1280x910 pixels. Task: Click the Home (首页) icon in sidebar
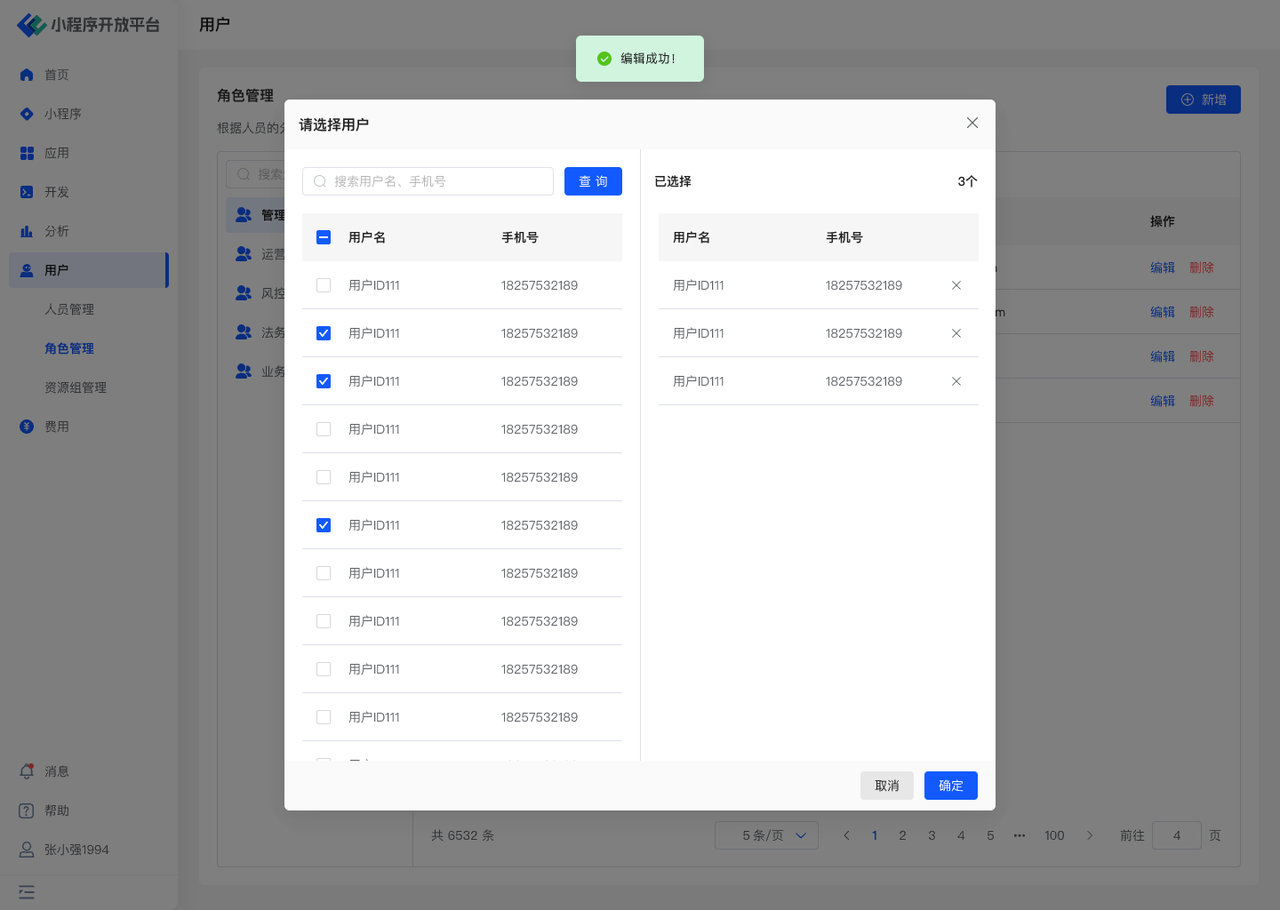coord(27,75)
